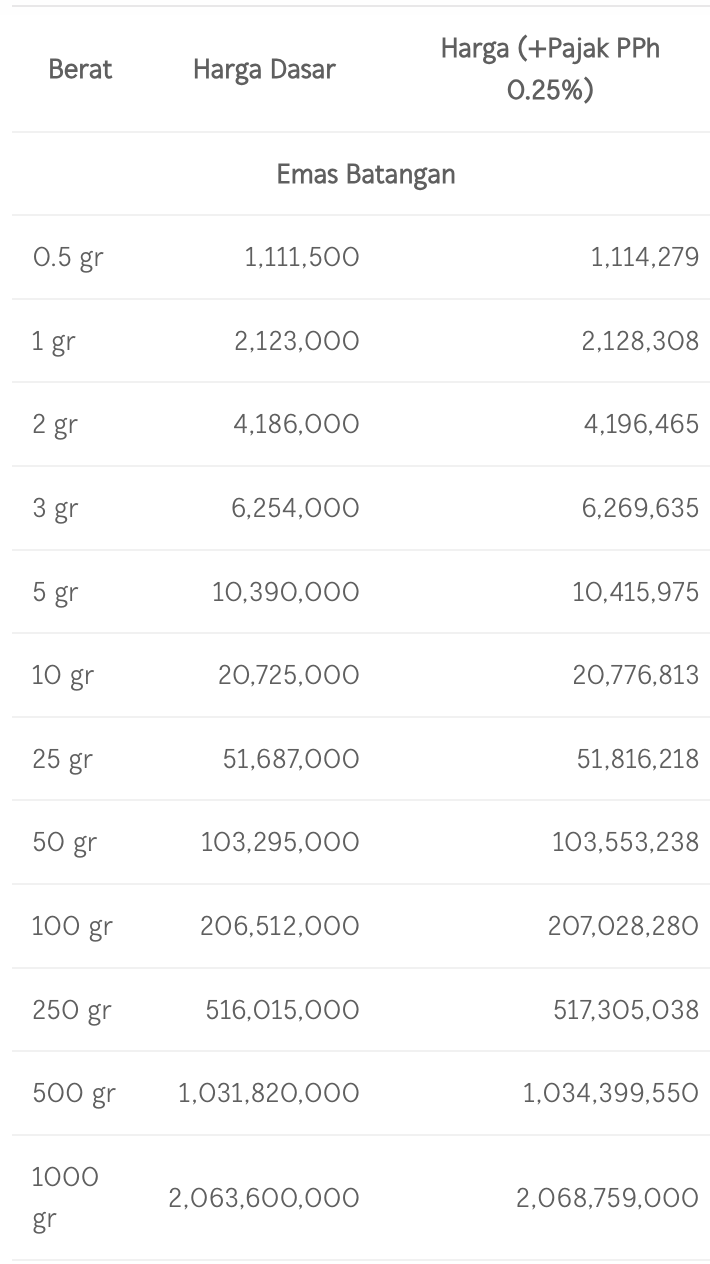Select taxed price 2,068,759,000
710x1264 pixels.
[607, 1198]
